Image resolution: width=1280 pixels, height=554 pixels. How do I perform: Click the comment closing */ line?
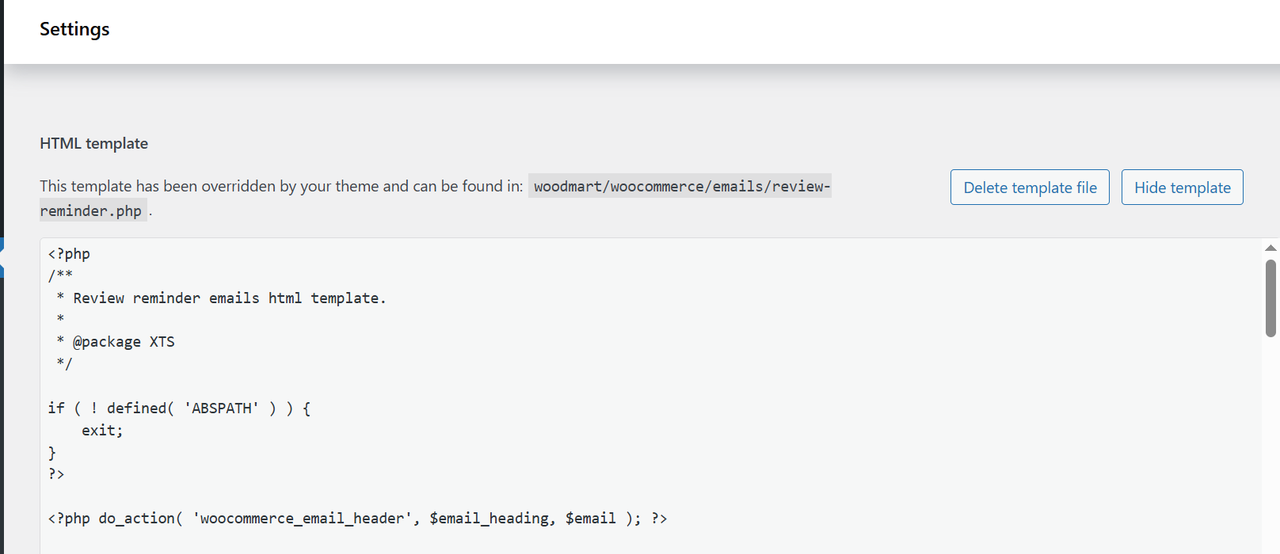pos(64,364)
